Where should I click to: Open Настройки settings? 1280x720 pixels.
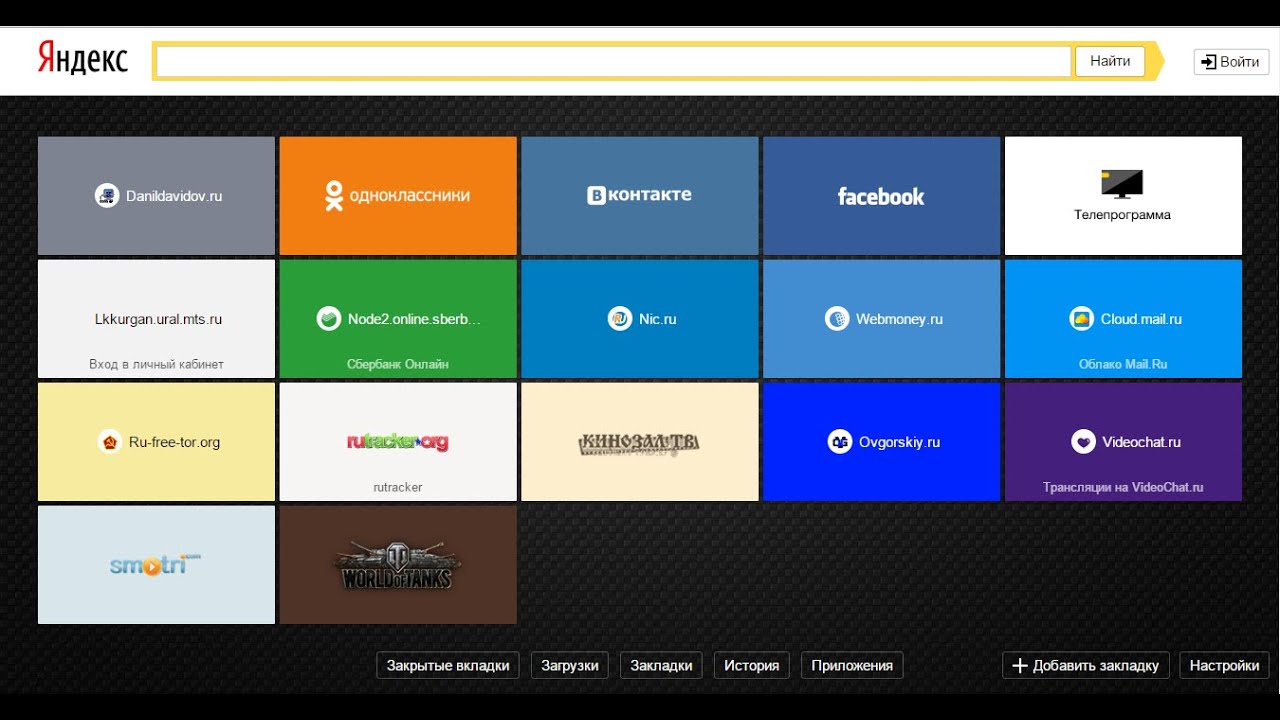click(x=1225, y=666)
